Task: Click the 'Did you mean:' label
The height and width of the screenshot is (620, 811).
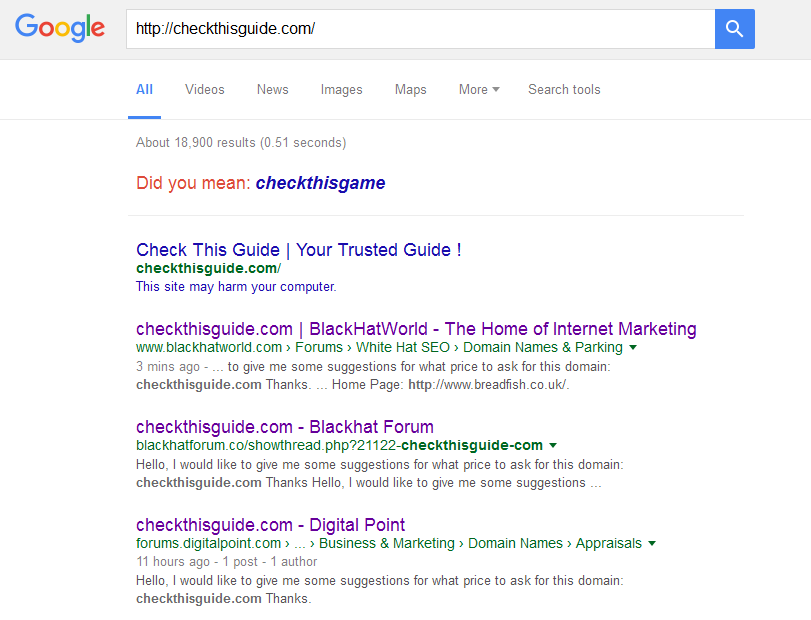Action: coord(193,183)
